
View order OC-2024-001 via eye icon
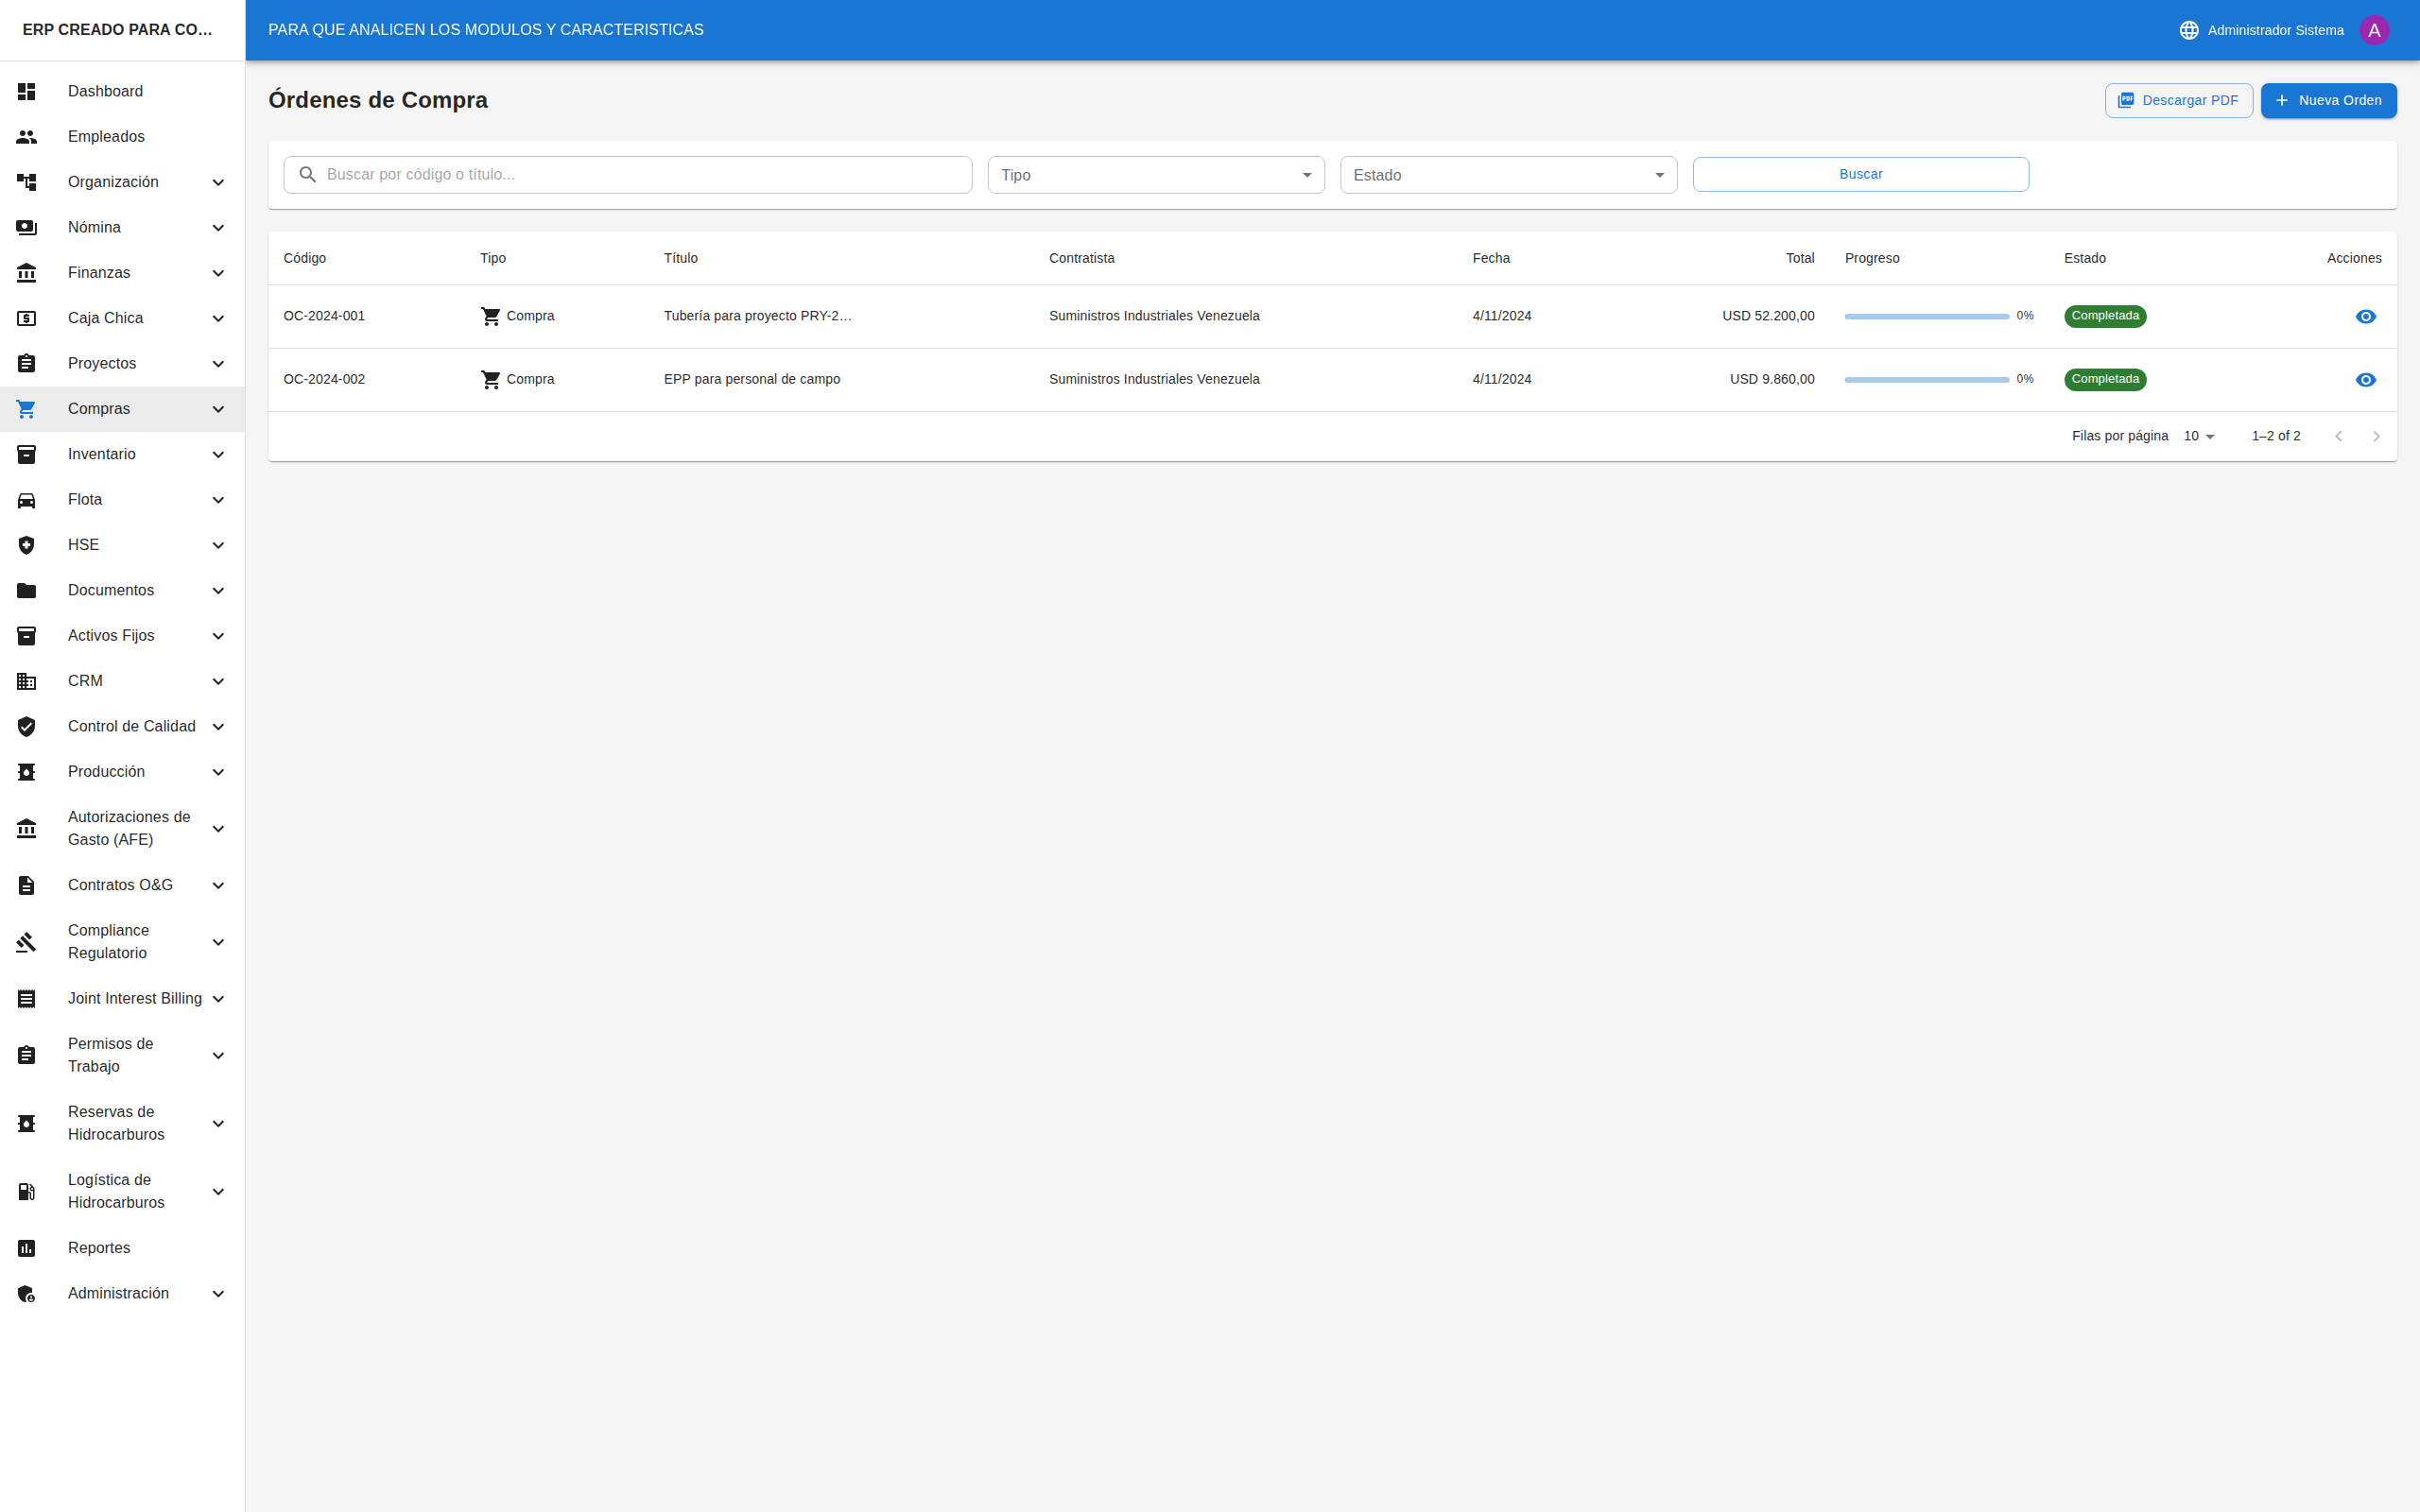pyautogui.click(x=2365, y=316)
